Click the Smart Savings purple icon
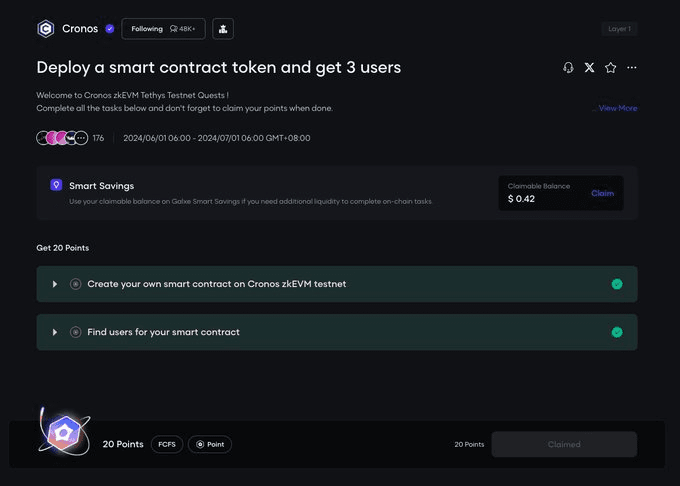The width and height of the screenshot is (680, 486). (x=56, y=185)
